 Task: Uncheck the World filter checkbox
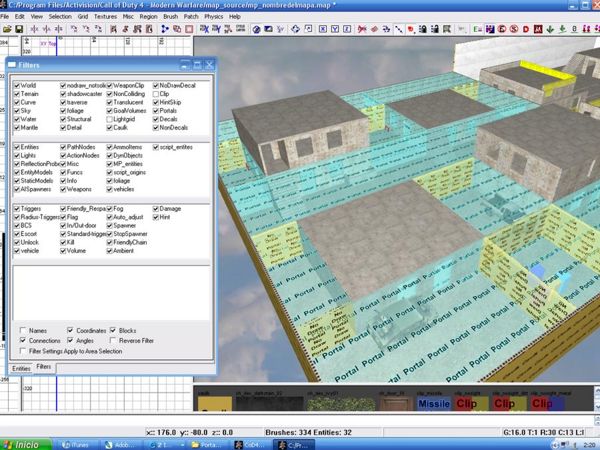(16, 85)
